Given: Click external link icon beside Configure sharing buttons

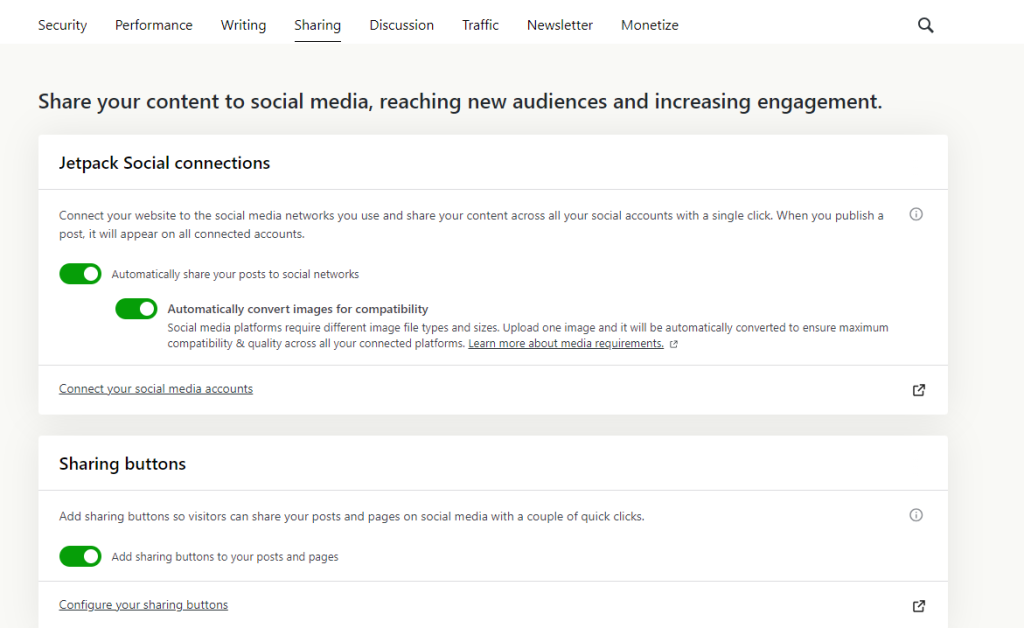Looking at the screenshot, I should (x=919, y=606).
